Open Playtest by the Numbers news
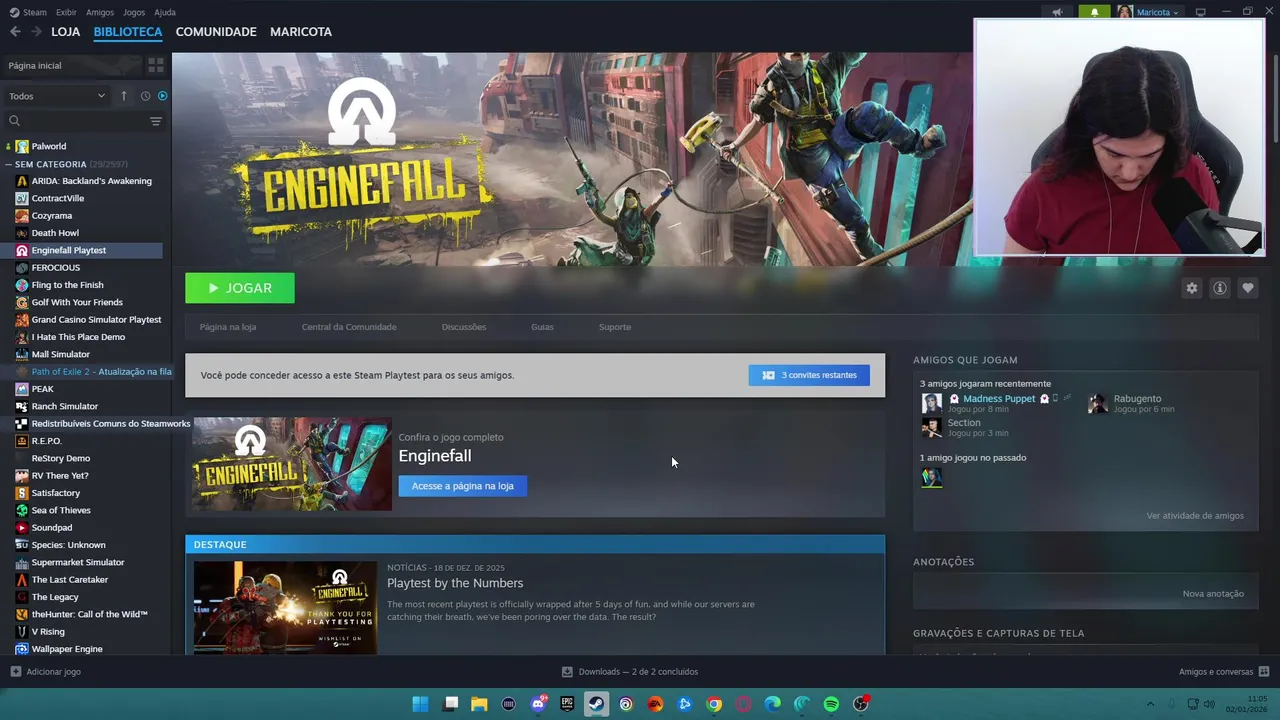 click(455, 583)
